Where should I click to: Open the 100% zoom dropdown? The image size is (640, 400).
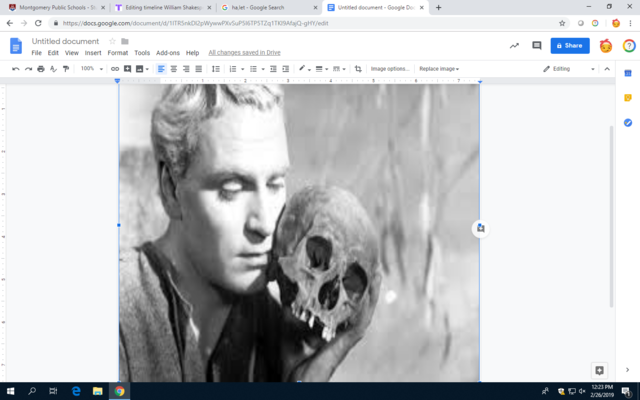pos(91,69)
